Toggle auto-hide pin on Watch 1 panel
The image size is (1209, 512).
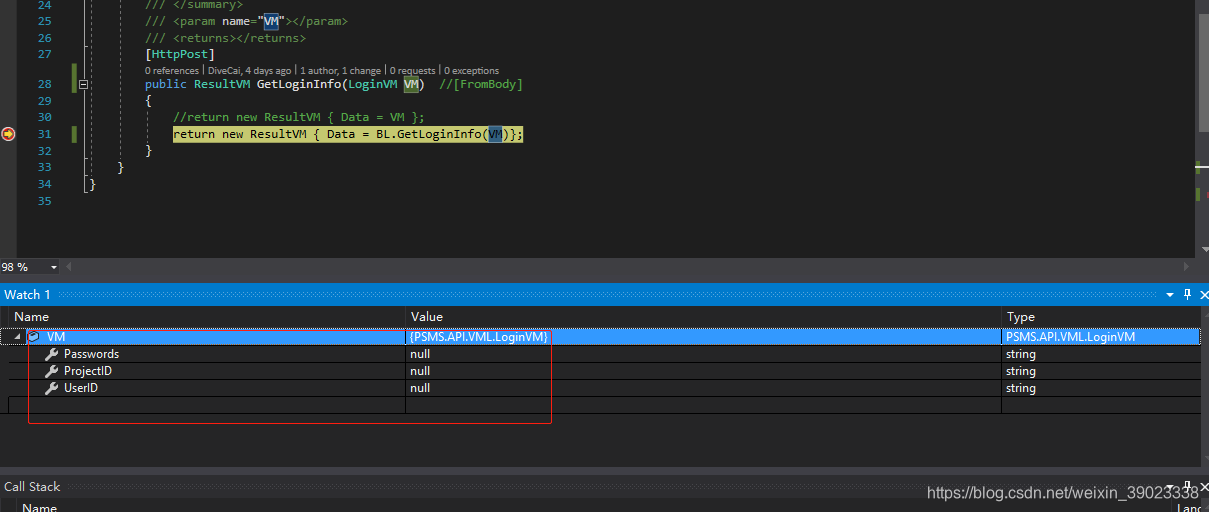tap(1187, 295)
